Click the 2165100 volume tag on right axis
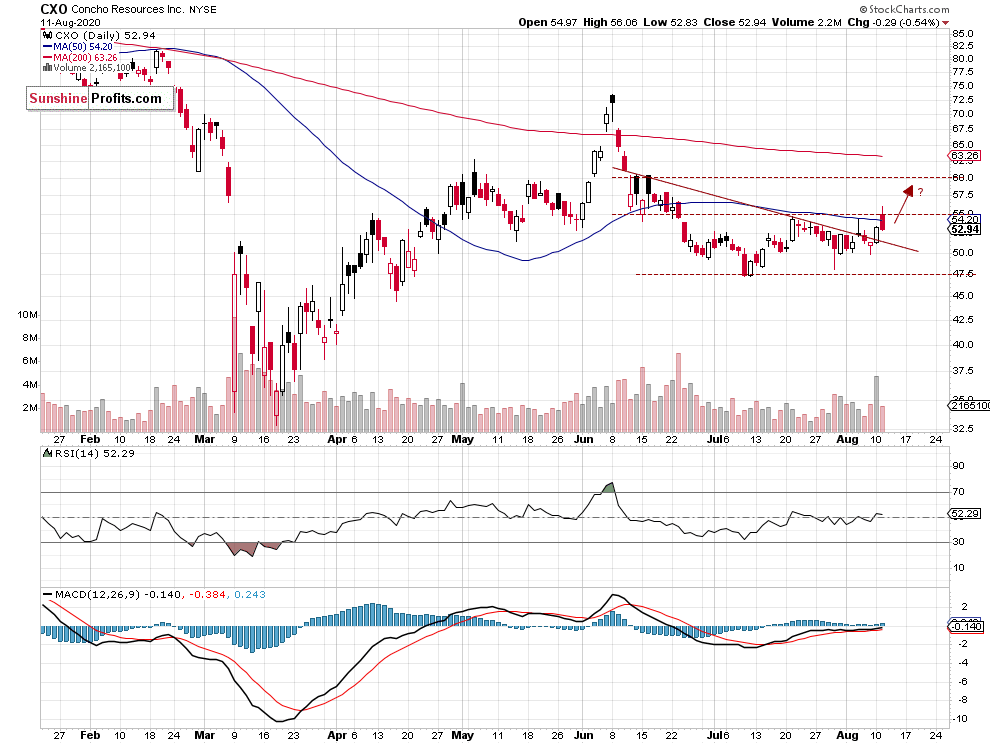990x744 pixels. tap(969, 405)
